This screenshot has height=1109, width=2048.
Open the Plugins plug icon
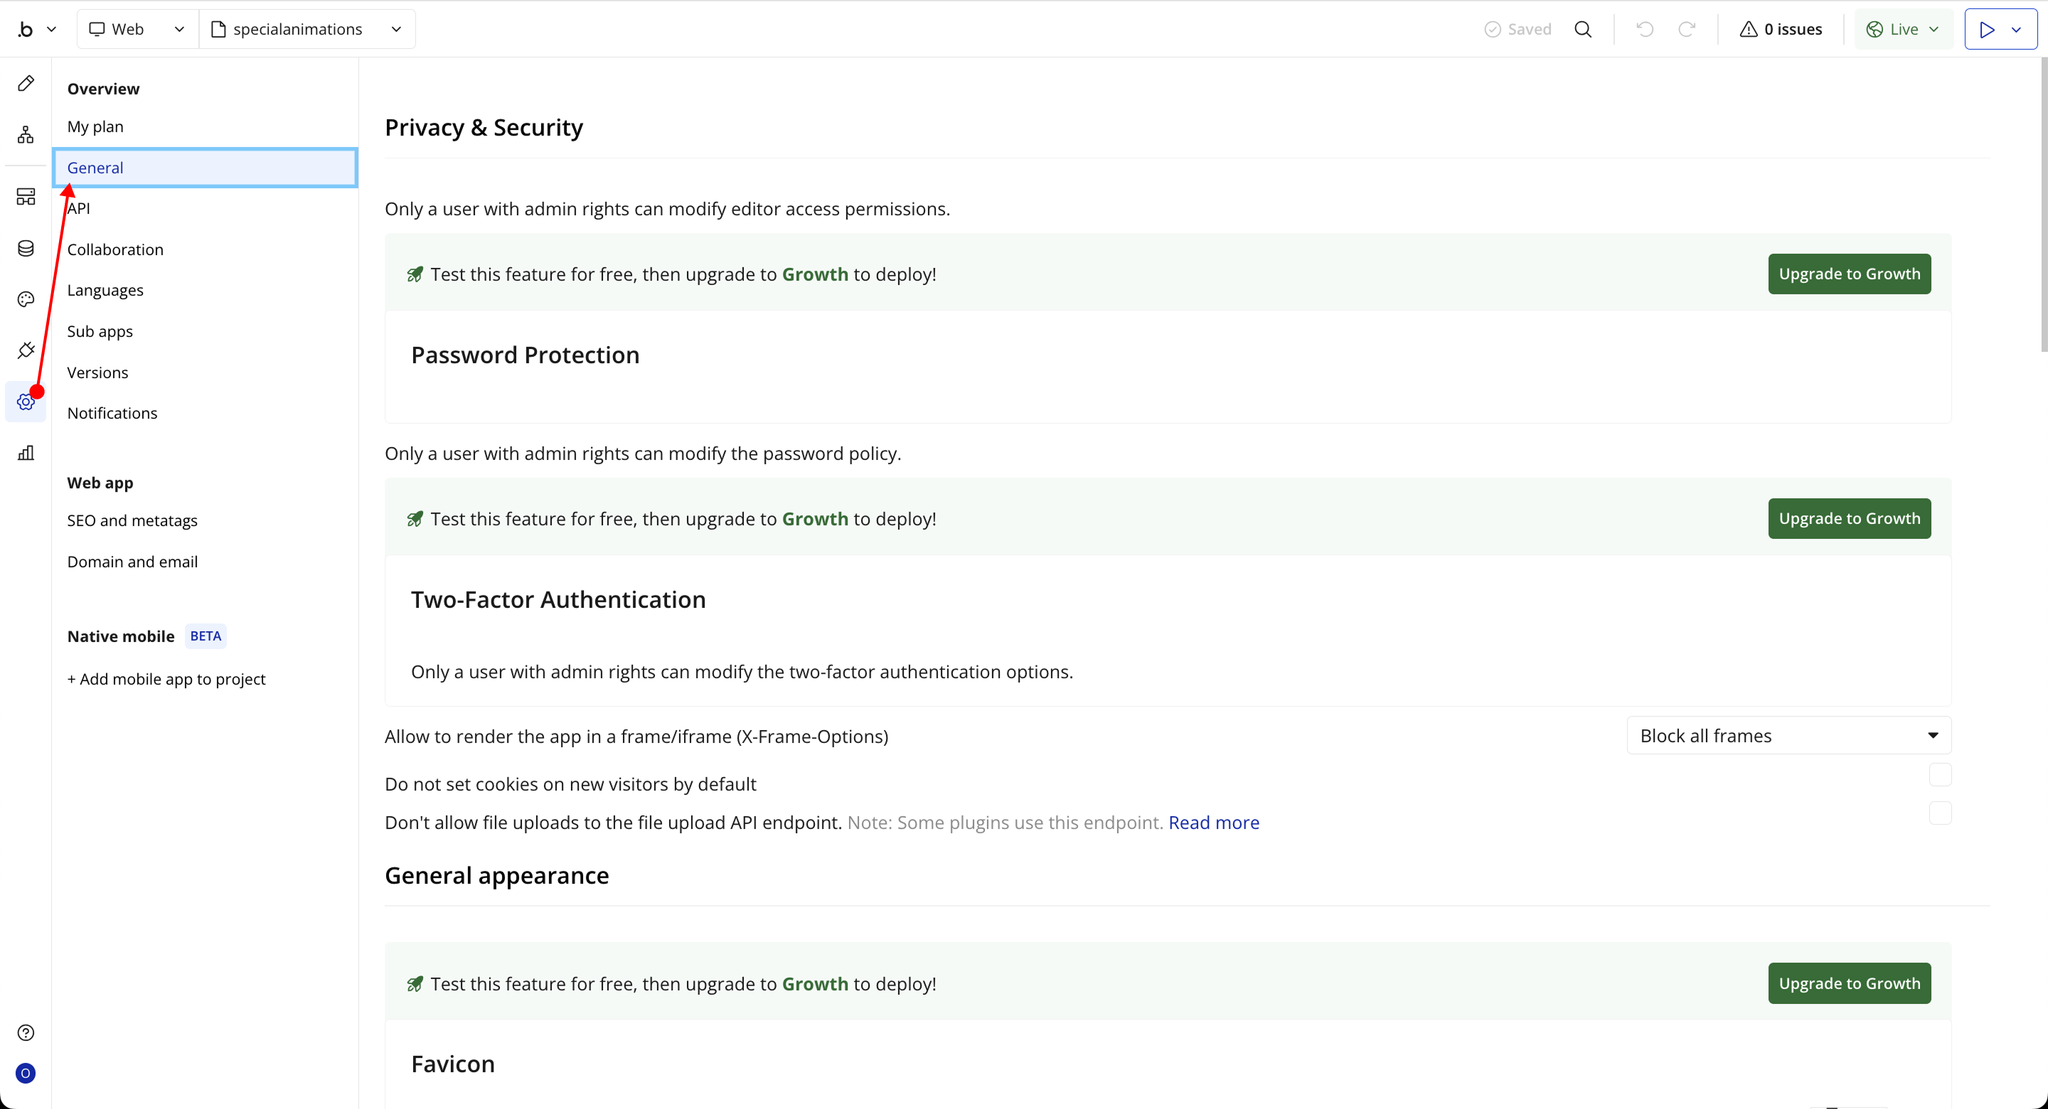click(x=26, y=351)
